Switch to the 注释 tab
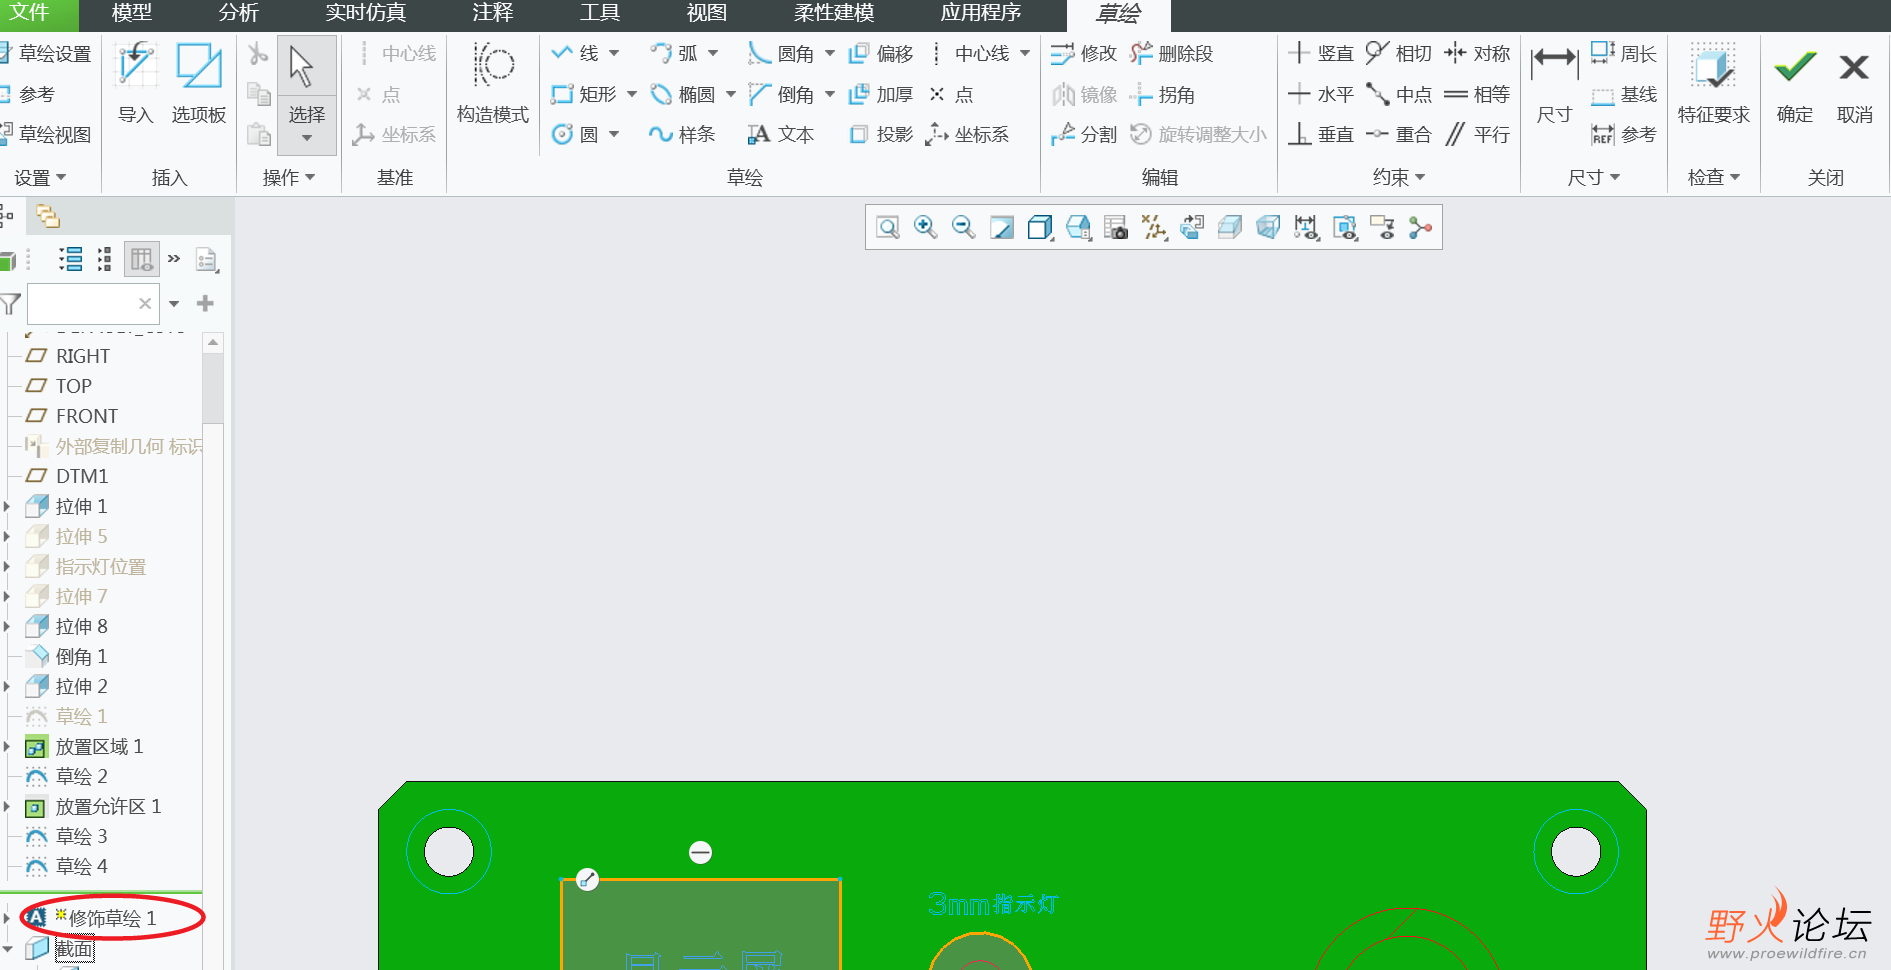 (x=493, y=13)
